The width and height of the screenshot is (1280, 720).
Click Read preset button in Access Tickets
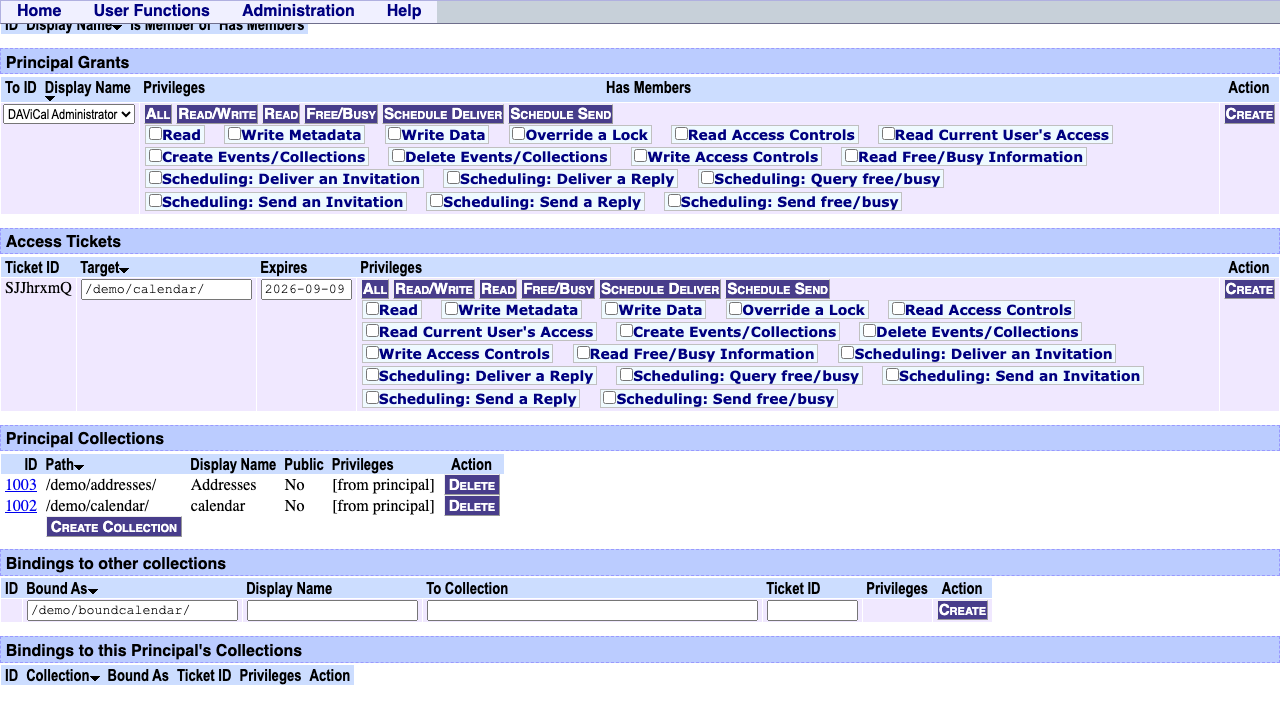point(498,289)
